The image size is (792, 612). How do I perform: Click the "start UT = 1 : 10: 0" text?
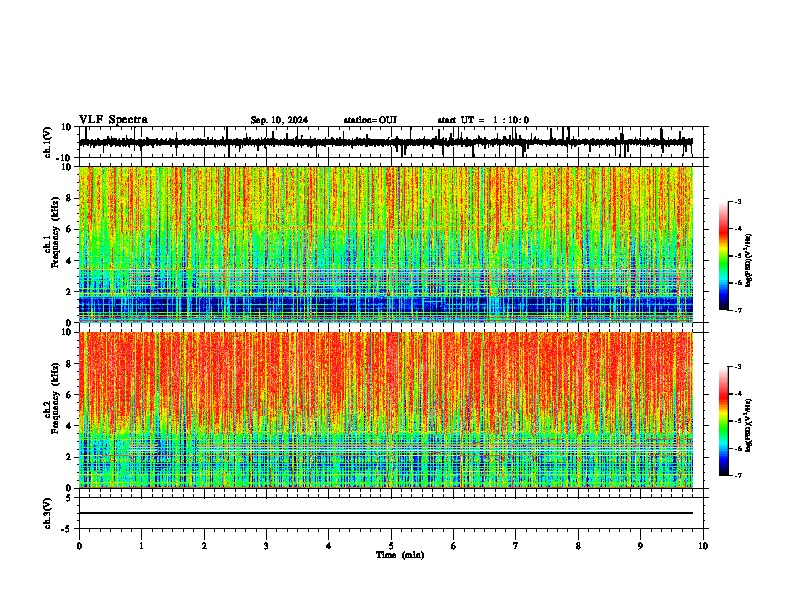[483, 120]
